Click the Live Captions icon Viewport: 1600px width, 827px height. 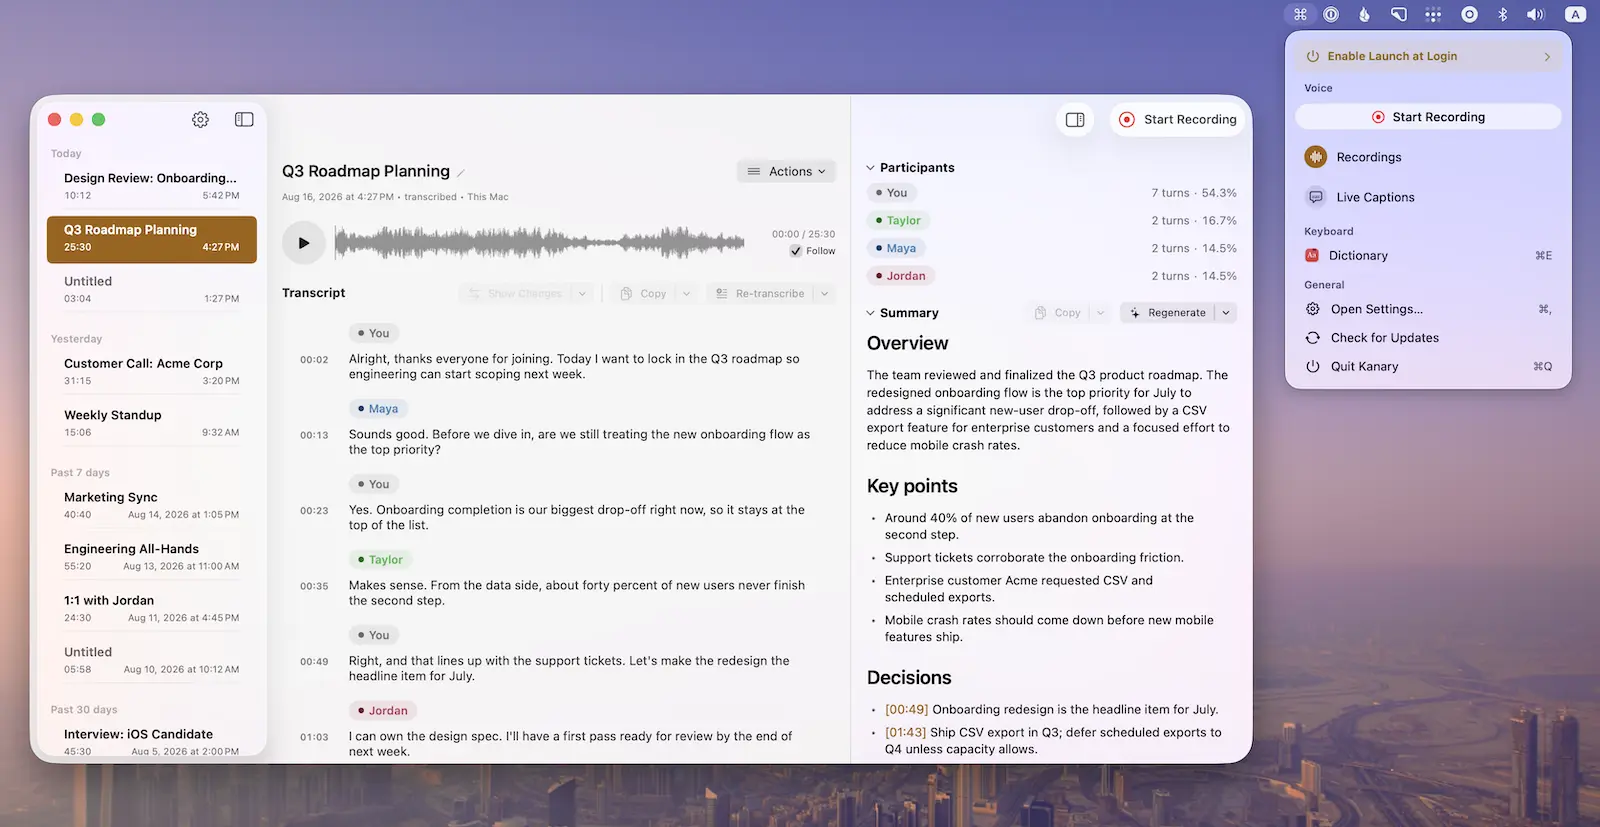(x=1316, y=197)
